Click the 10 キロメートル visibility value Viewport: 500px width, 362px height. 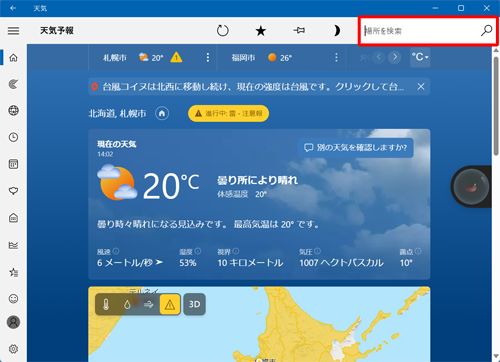point(250,263)
